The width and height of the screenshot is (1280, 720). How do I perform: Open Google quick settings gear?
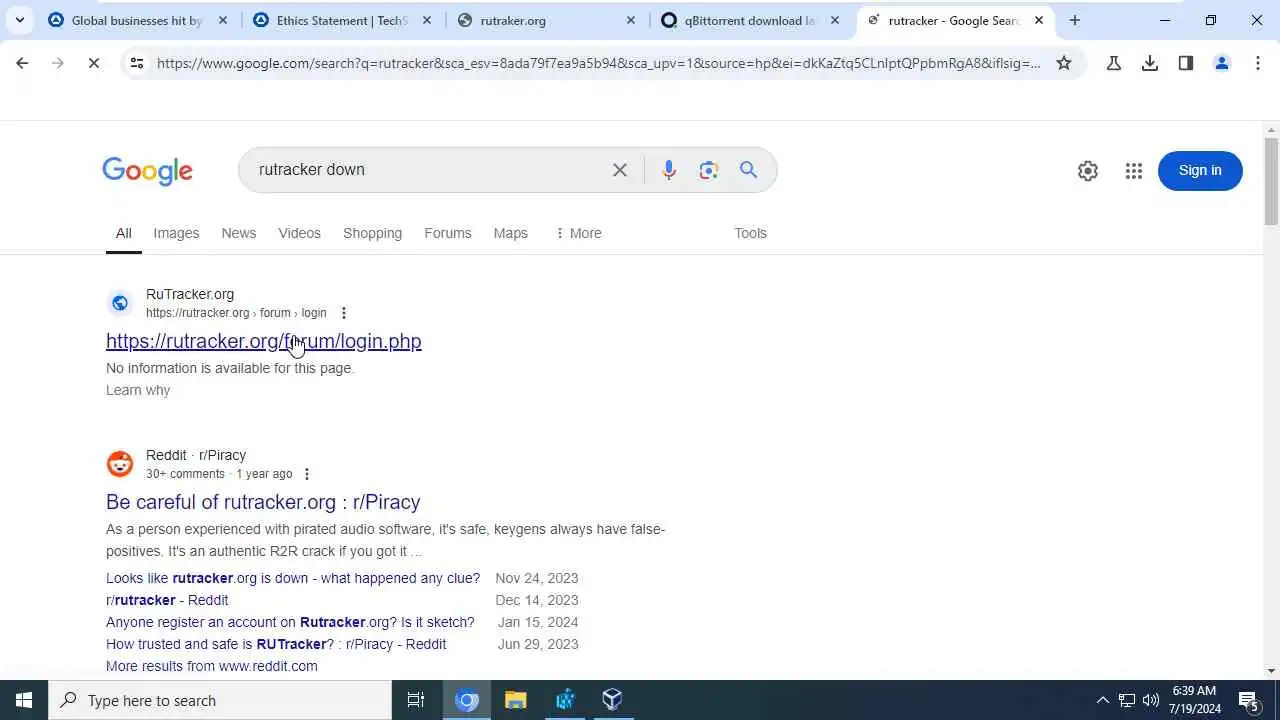pos(1088,171)
